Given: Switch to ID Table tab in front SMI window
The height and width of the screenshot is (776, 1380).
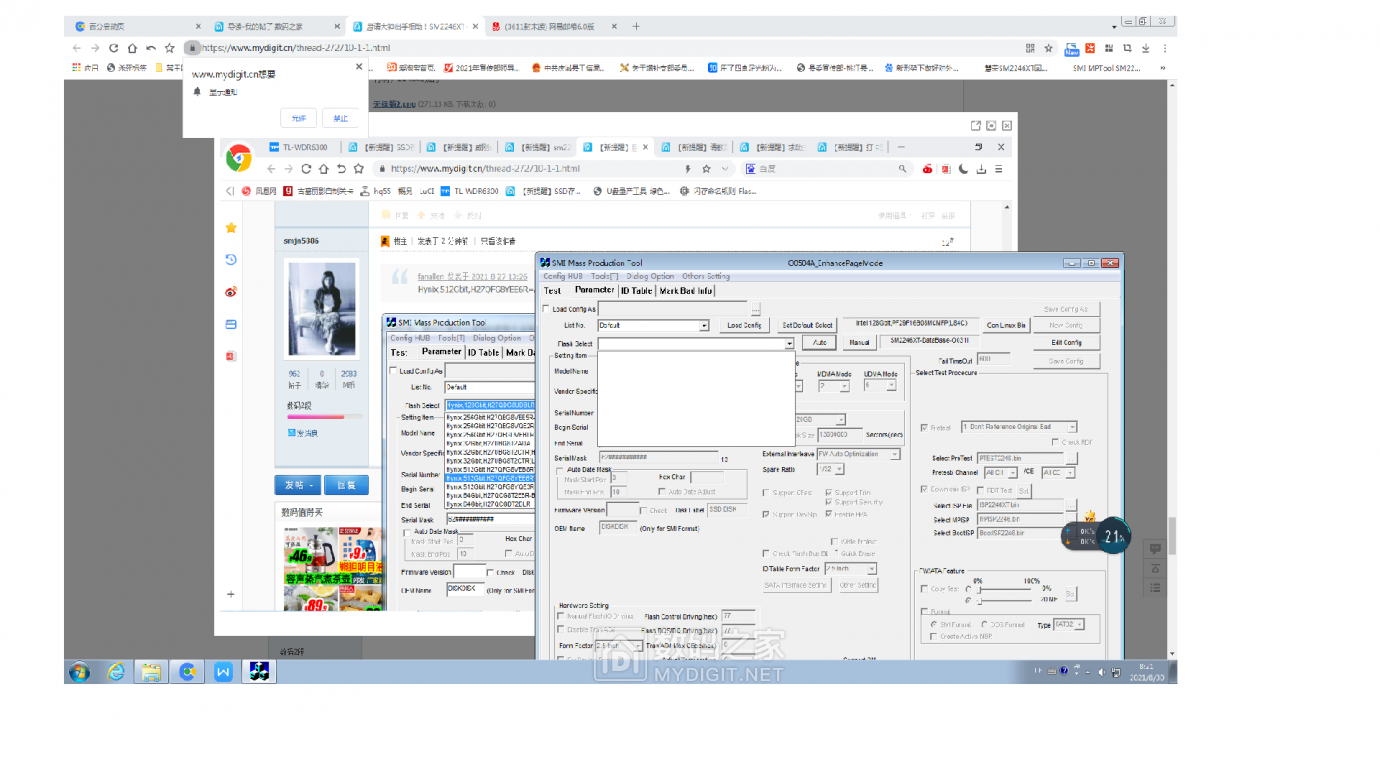Looking at the screenshot, I should (x=636, y=291).
